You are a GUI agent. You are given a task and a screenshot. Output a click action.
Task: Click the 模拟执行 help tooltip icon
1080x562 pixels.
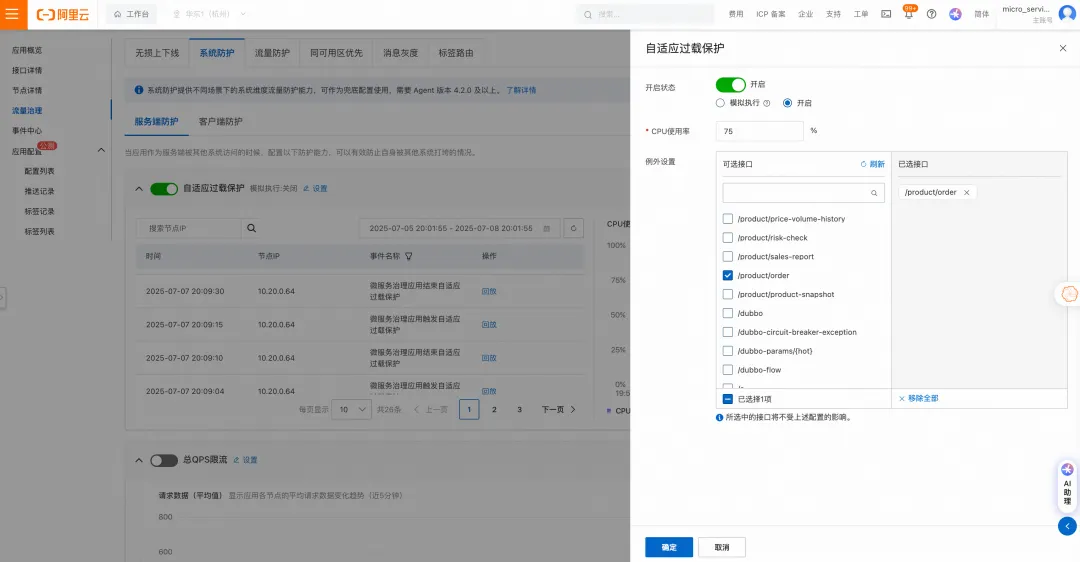click(767, 103)
